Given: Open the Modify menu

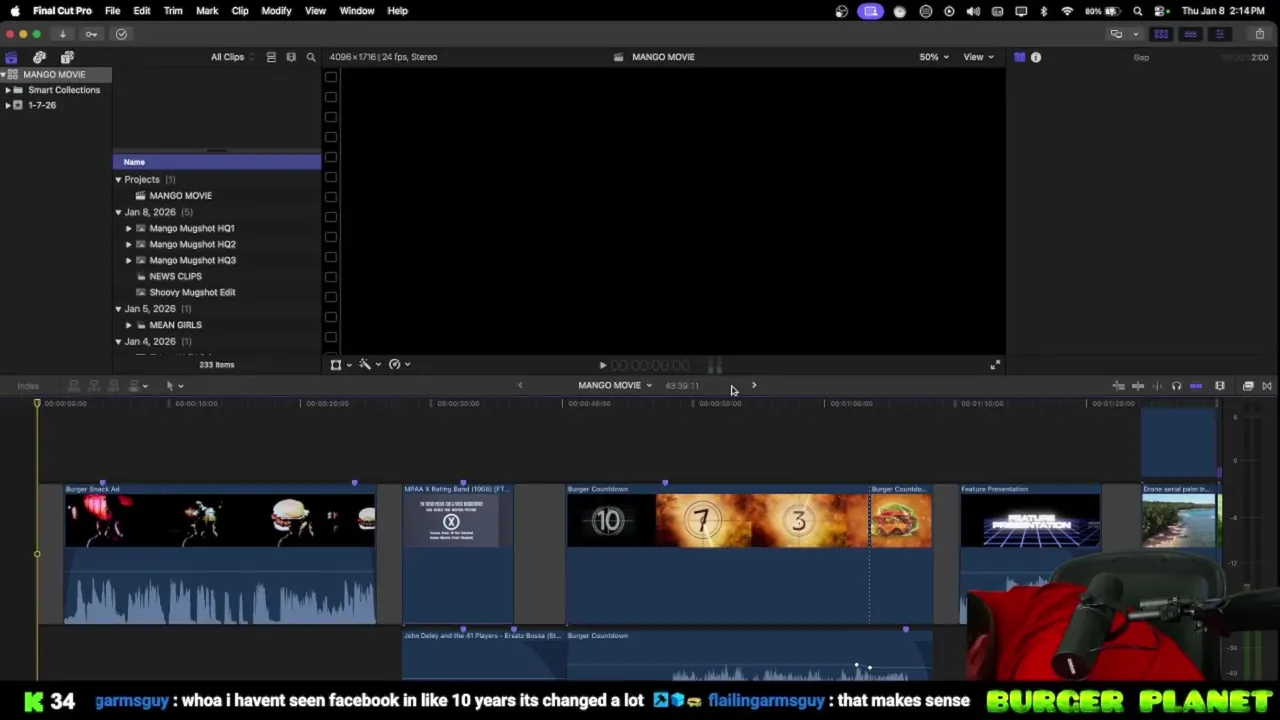Looking at the screenshot, I should point(276,11).
